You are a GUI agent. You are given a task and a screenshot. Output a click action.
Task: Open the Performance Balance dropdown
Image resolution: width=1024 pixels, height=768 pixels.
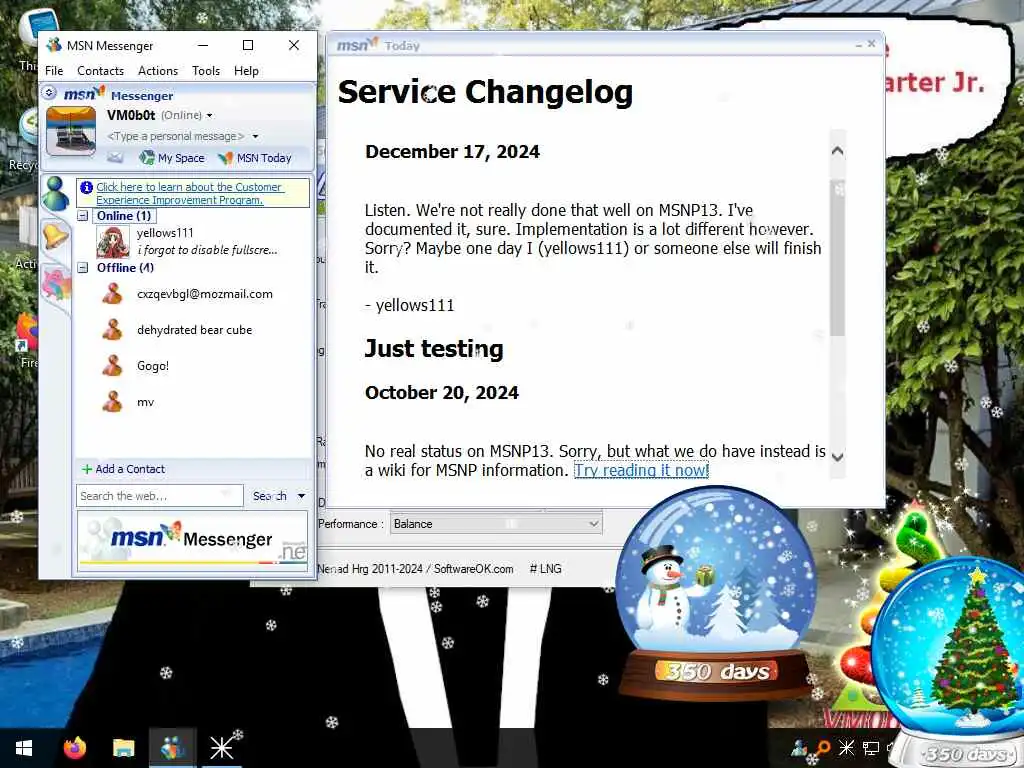click(x=496, y=524)
